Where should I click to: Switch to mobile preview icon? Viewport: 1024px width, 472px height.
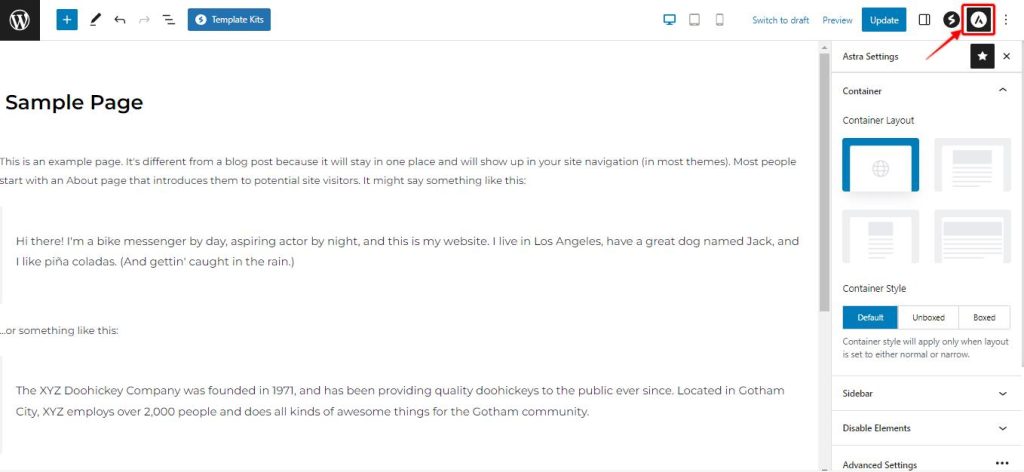pyautogui.click(x=719, y=20)
